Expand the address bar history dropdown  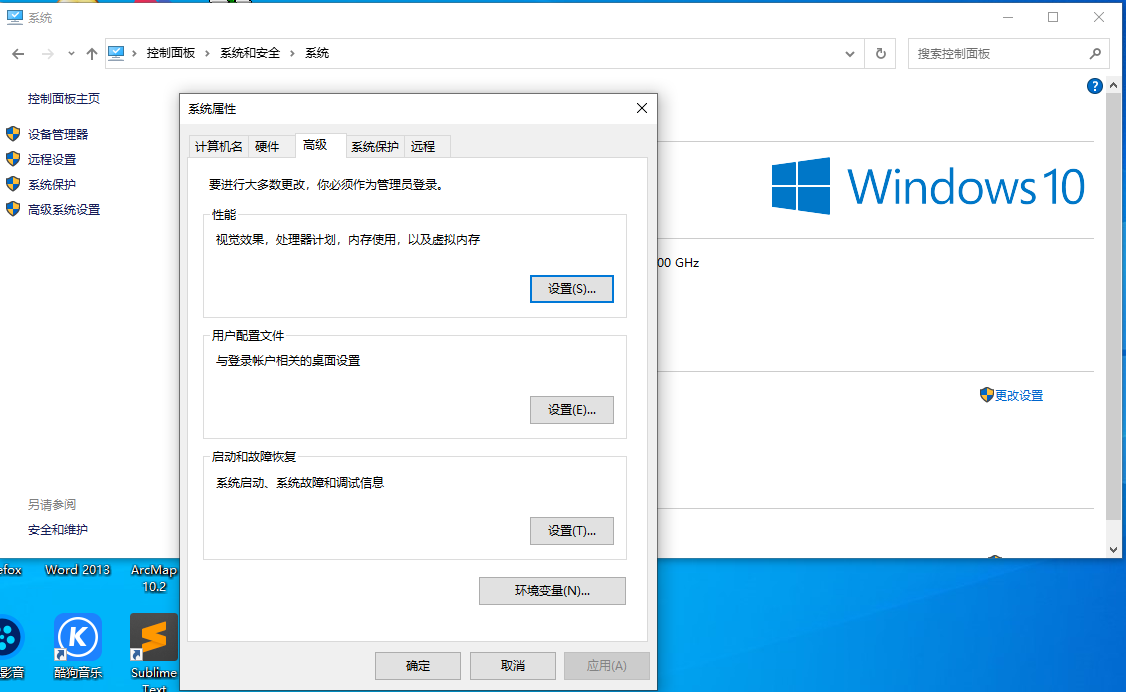tap(850, 54)
